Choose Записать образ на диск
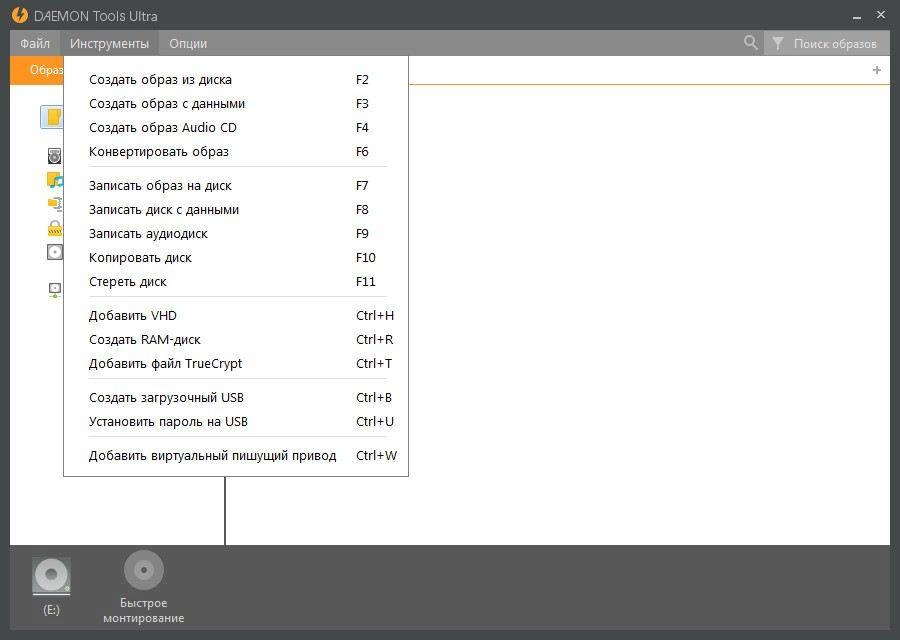 [236, 186]
